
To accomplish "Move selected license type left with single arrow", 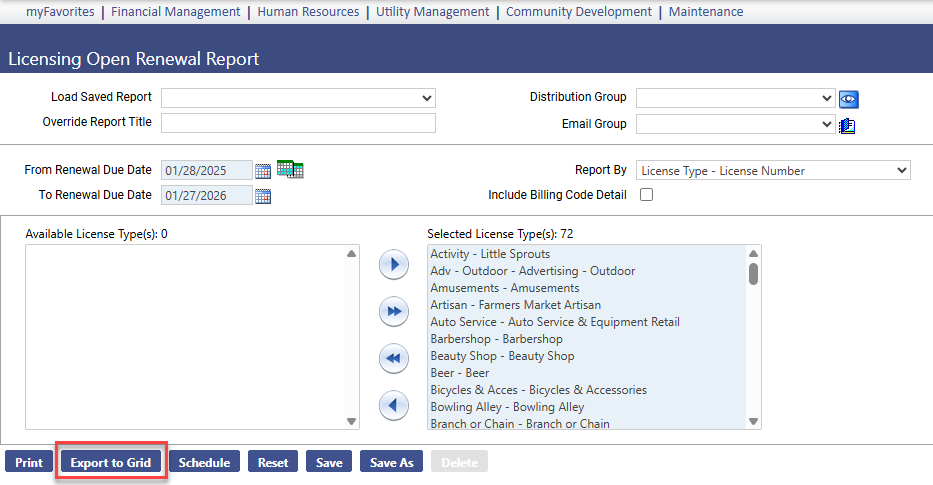I will pos(393,405).
